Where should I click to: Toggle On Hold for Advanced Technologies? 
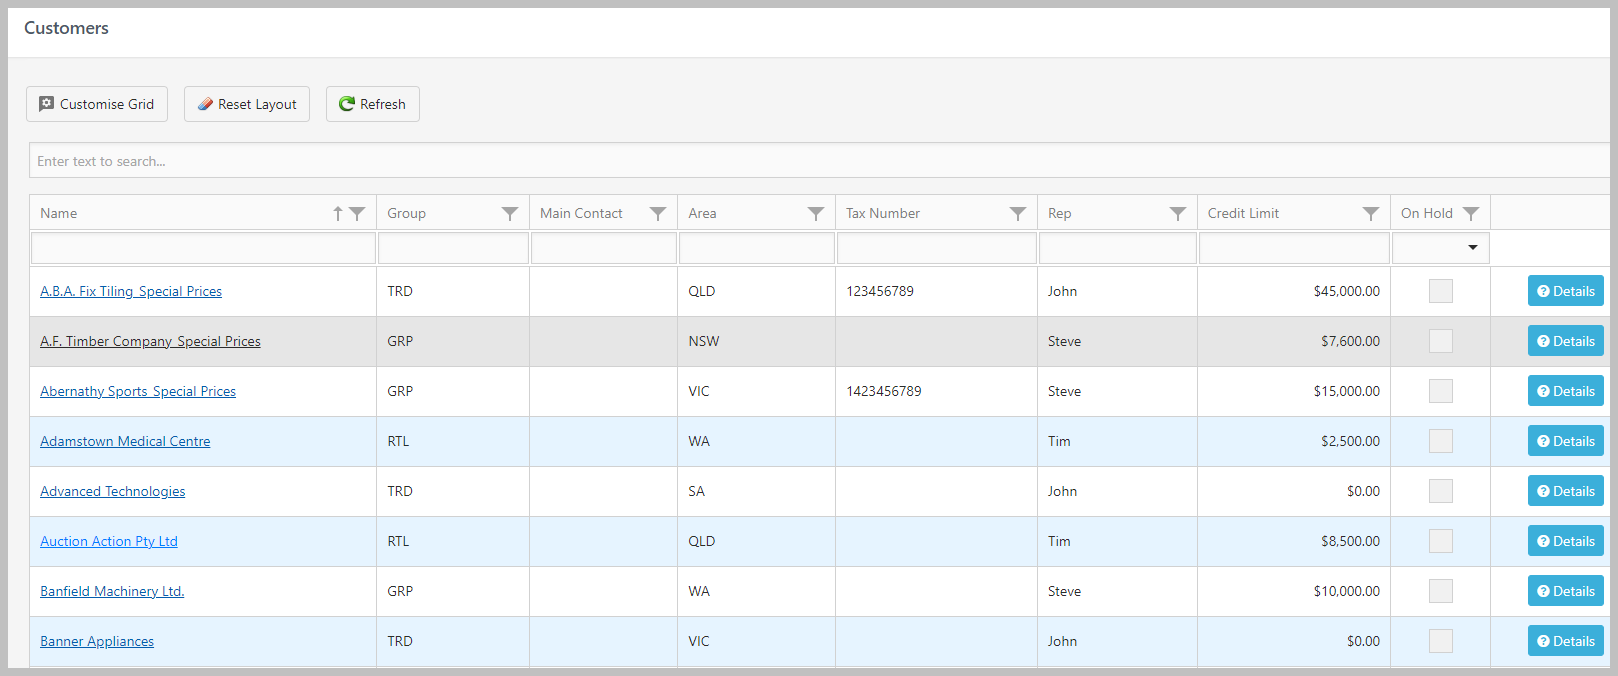(1441, 491)
